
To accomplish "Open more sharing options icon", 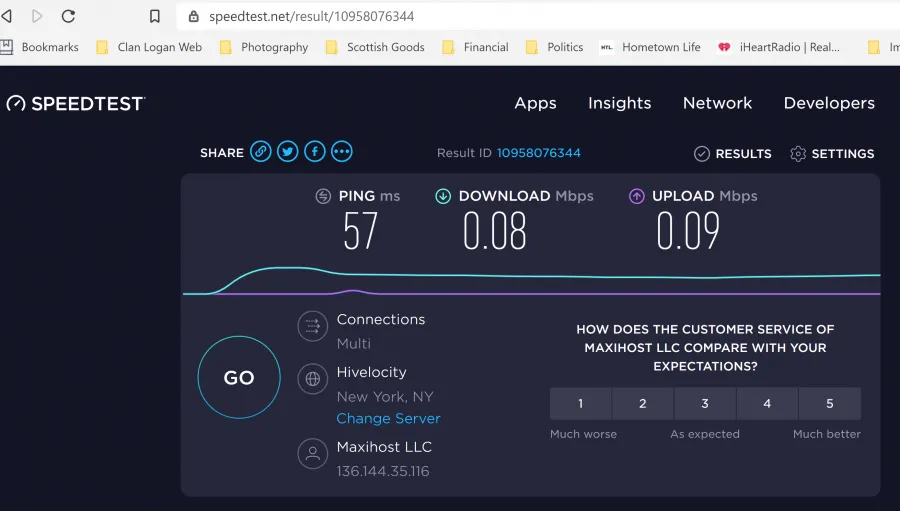I will pos(342,152).
